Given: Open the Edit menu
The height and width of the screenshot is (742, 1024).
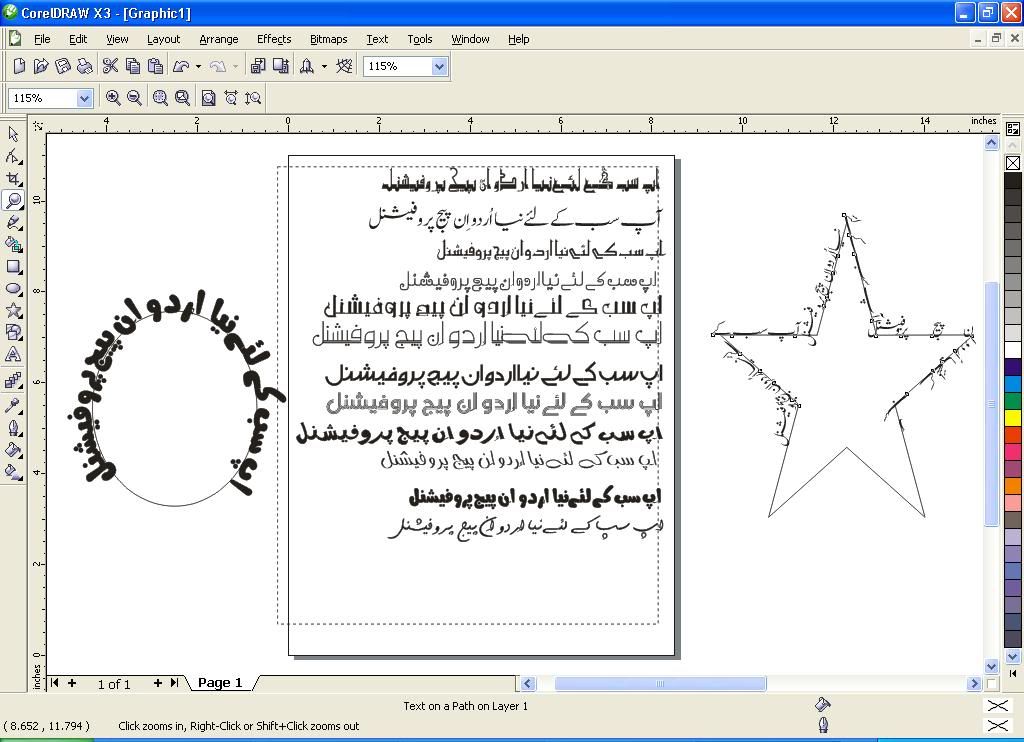Looking at the screenshot, I should point(78,39).
